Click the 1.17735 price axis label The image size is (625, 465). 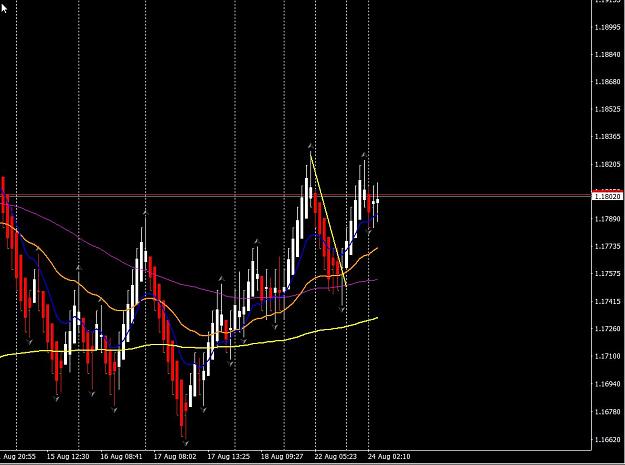point(607,247)
